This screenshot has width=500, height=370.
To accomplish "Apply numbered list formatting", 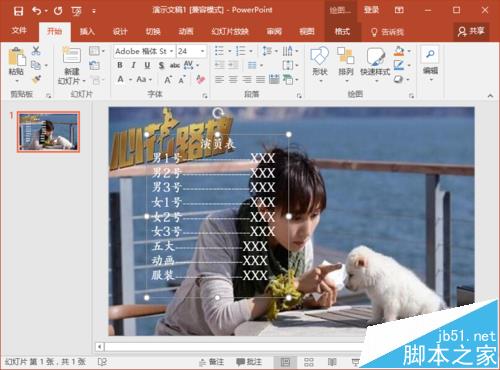I will click(240, 51).
